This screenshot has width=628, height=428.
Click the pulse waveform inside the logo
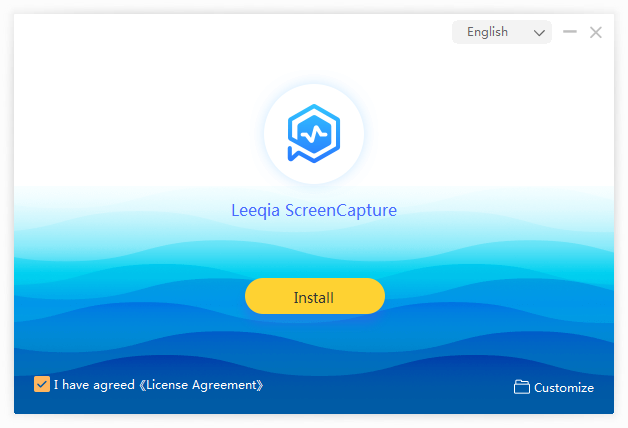[314, 132]
